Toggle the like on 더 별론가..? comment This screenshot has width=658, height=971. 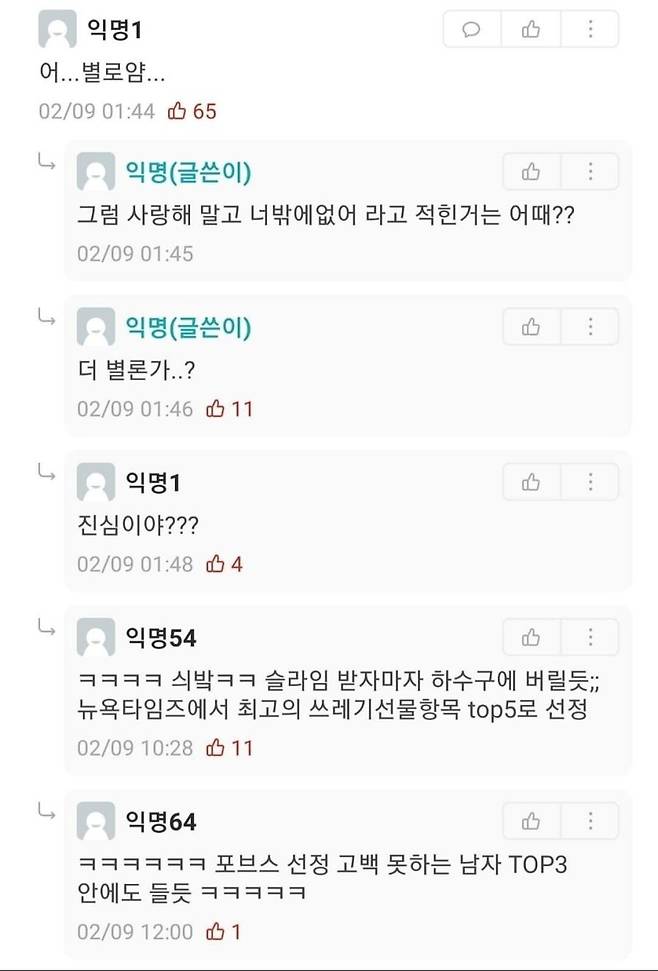pyautogui.click(x=530, y=326)
